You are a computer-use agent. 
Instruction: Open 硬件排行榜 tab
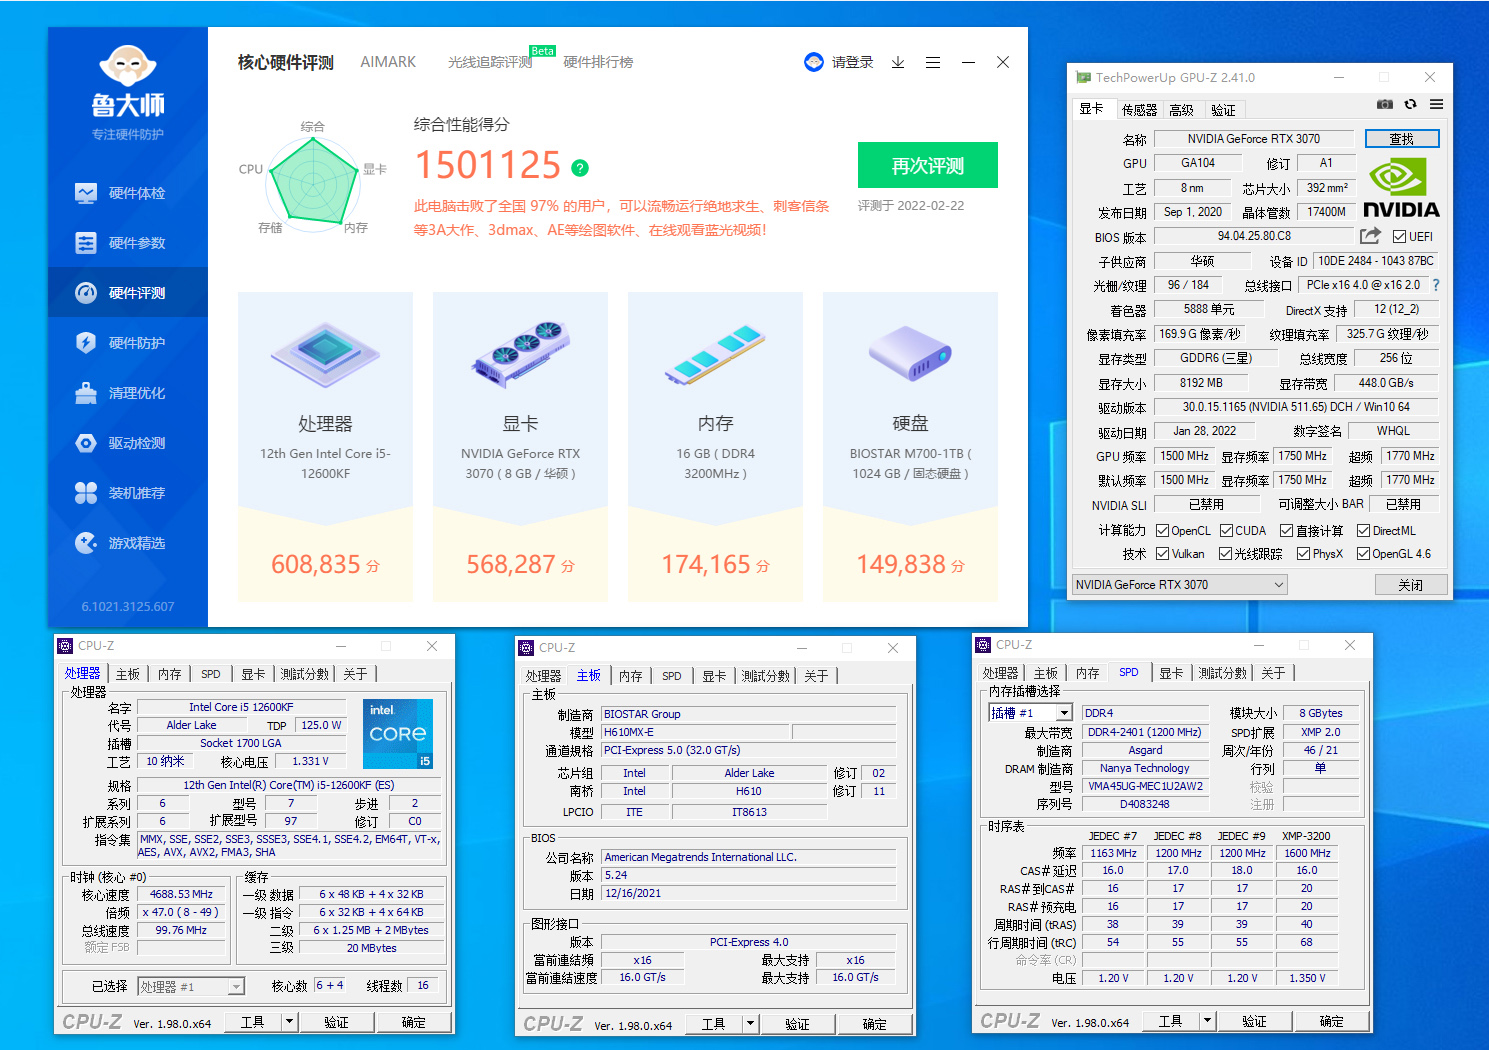pyautogui.click(x=598, y=62)
